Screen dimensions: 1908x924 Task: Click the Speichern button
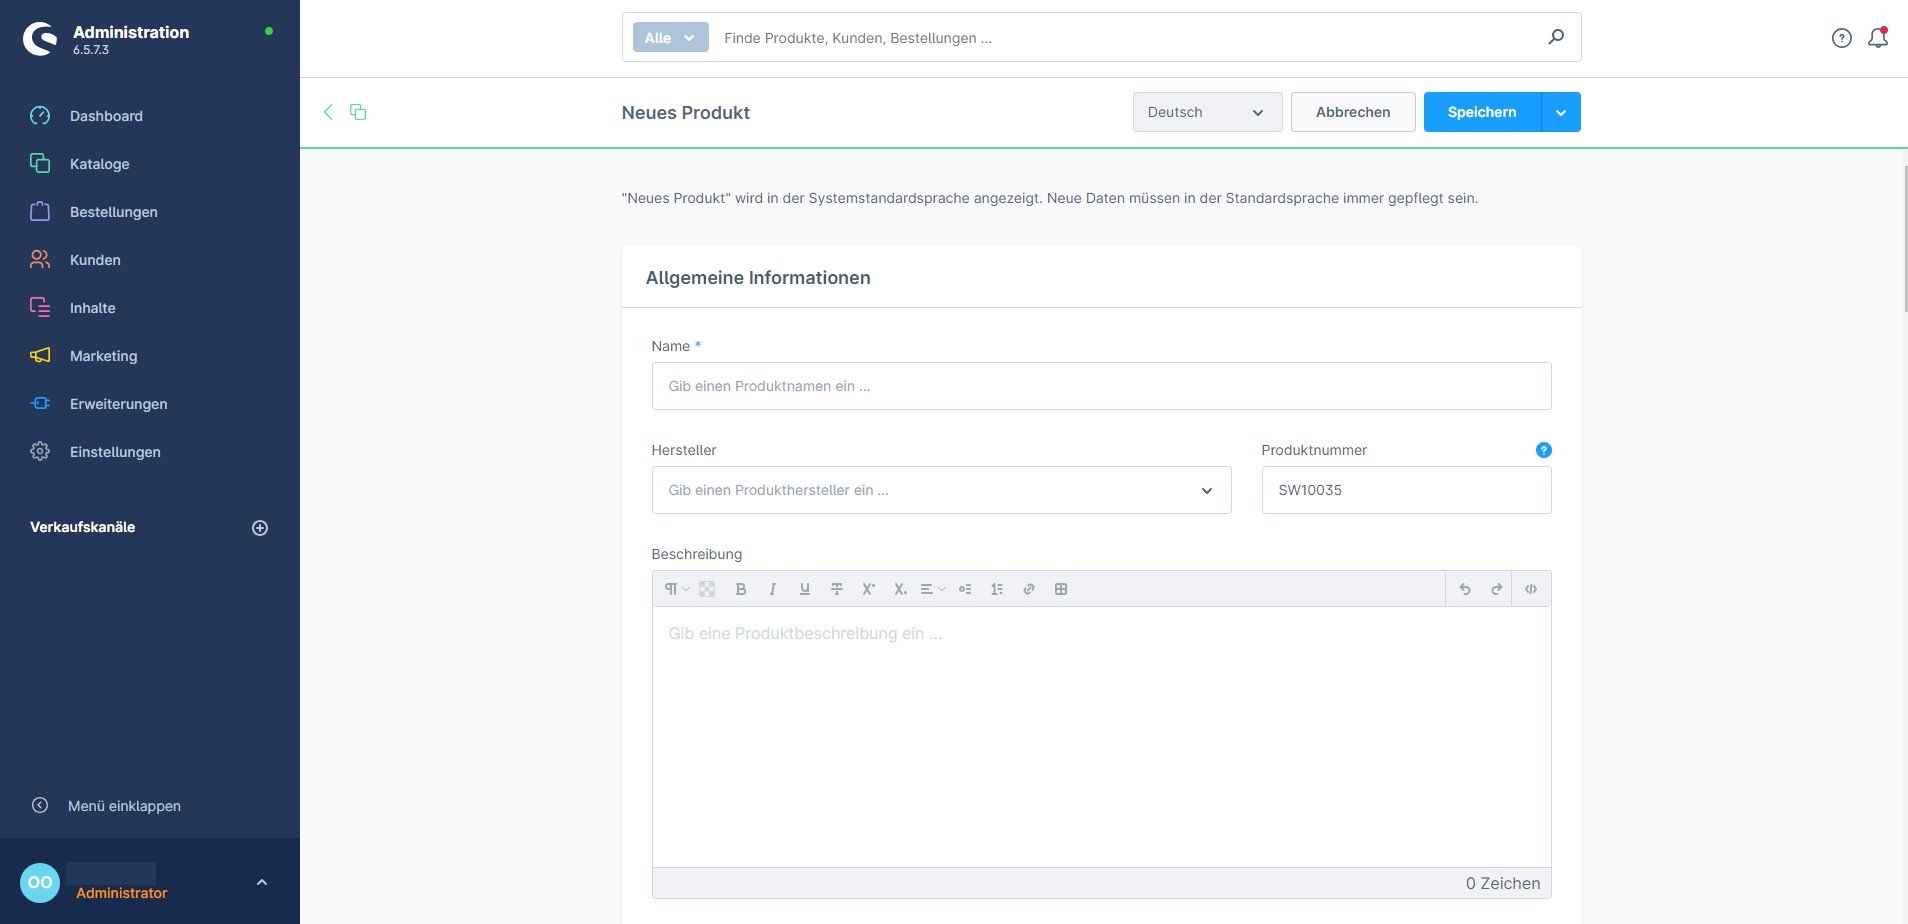1481,112
